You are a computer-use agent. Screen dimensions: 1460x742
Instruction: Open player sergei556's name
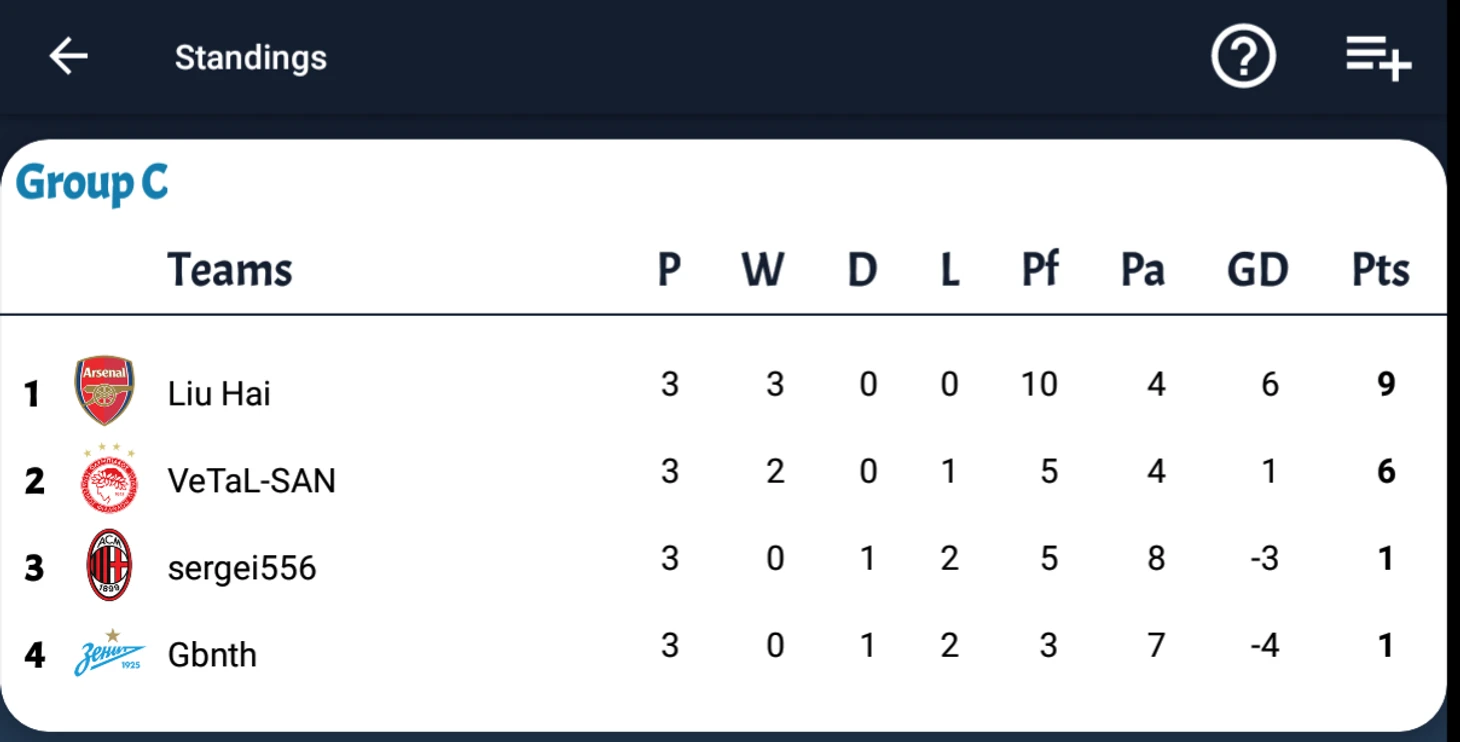point(242,568)
